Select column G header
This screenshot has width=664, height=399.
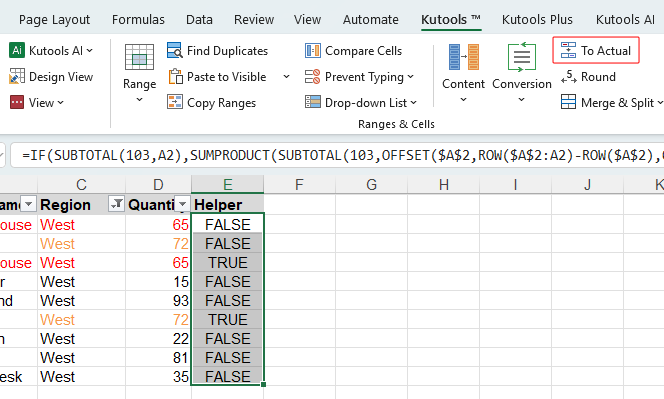click(x=371, y=185)
